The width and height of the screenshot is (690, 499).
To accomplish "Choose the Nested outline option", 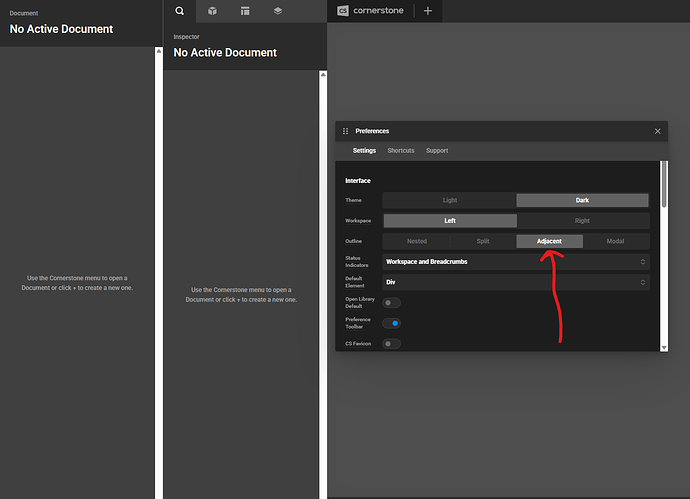I will point(416,241).
